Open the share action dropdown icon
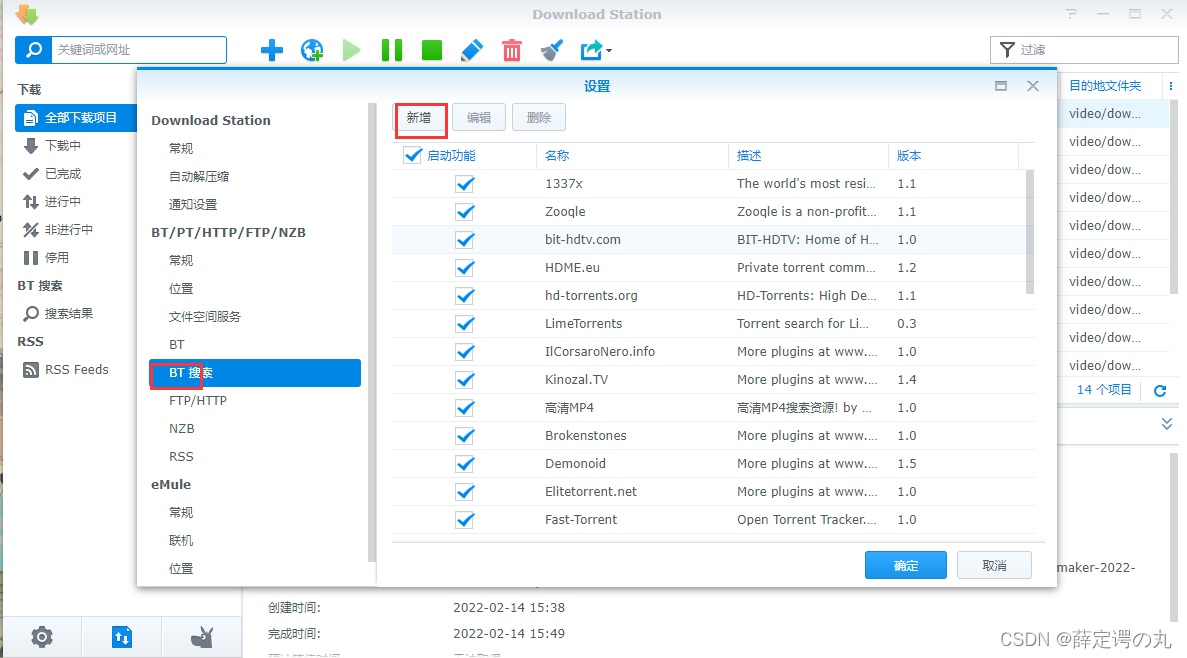The image size is (1187, 658). coord(596,51)
